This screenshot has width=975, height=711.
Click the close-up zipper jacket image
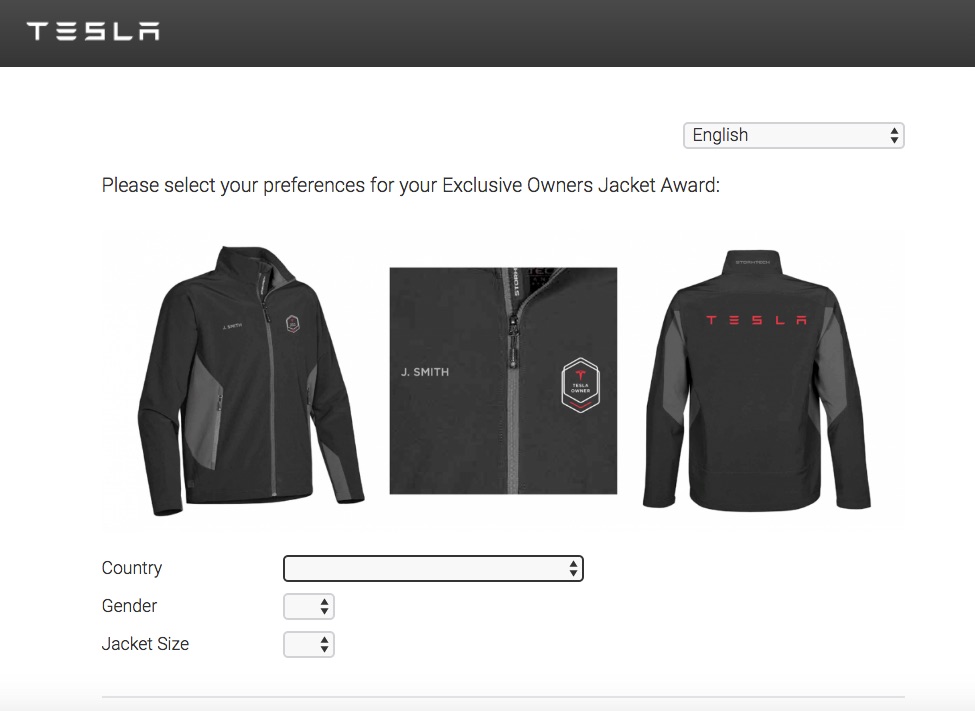pyautogui.click(x=503, y=381)
